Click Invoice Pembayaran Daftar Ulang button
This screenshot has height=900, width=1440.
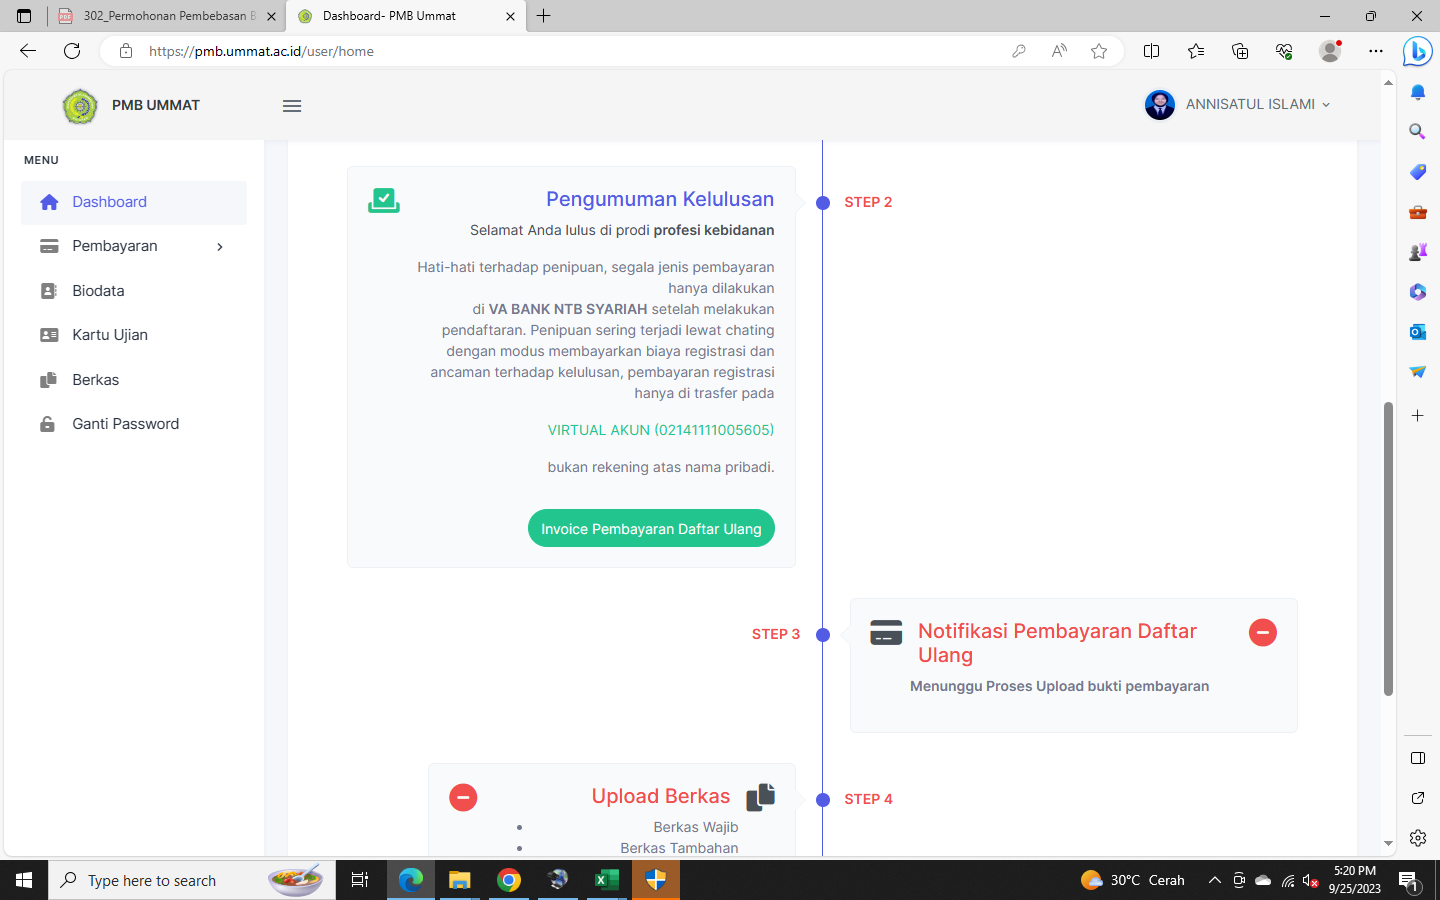pos(651,529)
